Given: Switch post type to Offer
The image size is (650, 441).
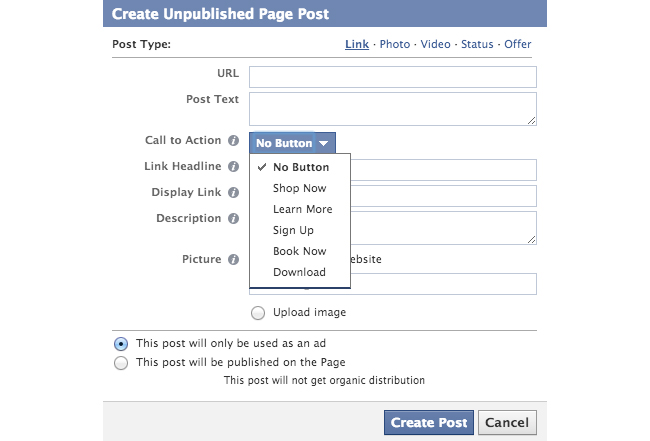Looking at the screenshot, I should (517, 44).
